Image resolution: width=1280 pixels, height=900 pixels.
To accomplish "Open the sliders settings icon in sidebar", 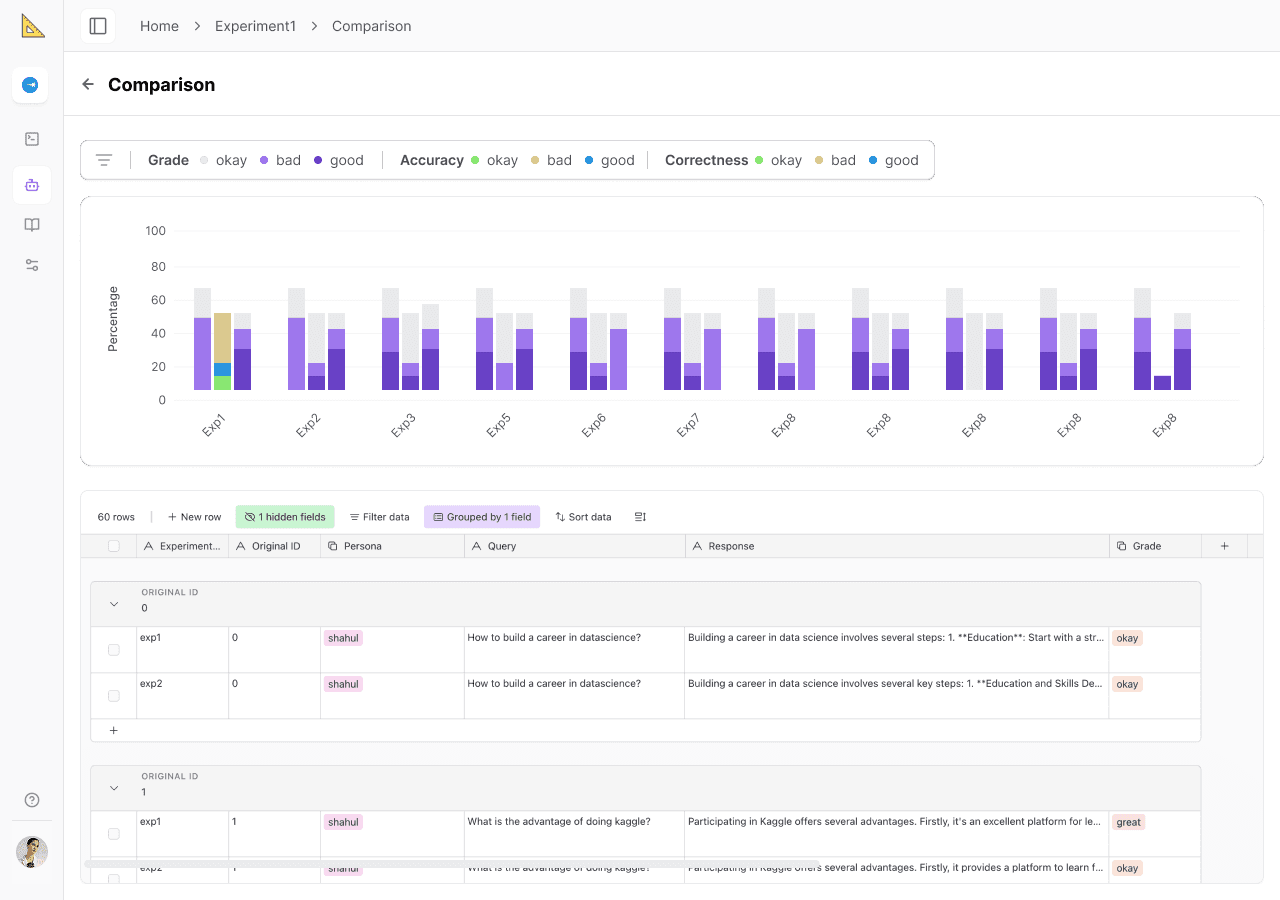I will click(32, 265).
